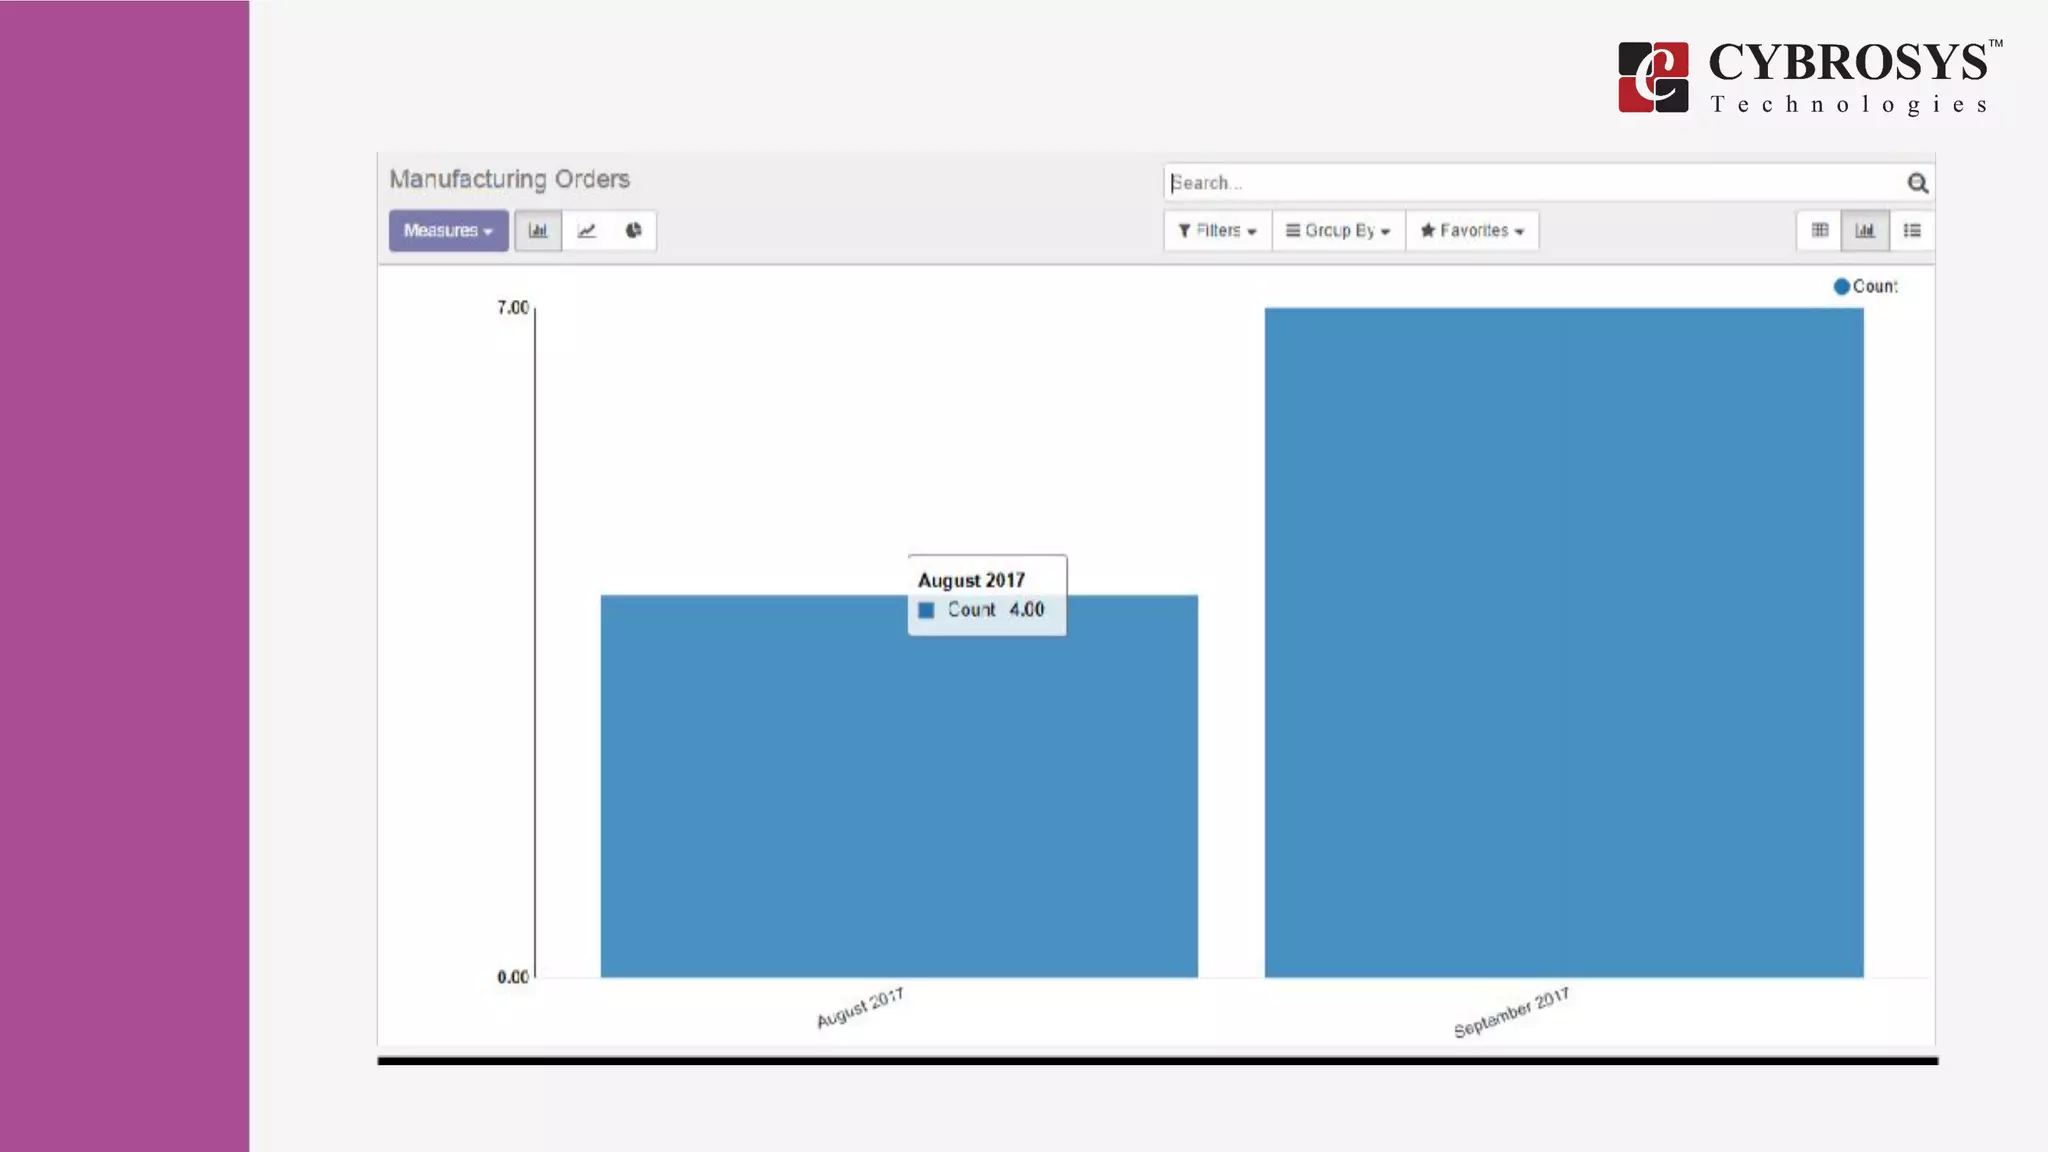Expand the Filters dropdown
Viewport: 2048px width, 1152px height.
point(1217,231)
